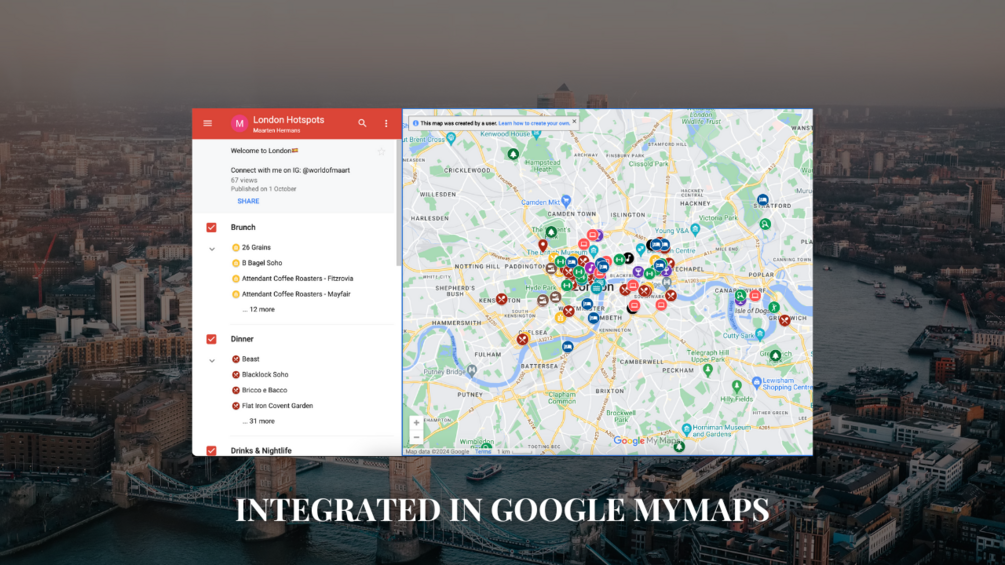Select the green tree marker in Regent's Park
The image size is (1005, 565).
coord(551,231)
